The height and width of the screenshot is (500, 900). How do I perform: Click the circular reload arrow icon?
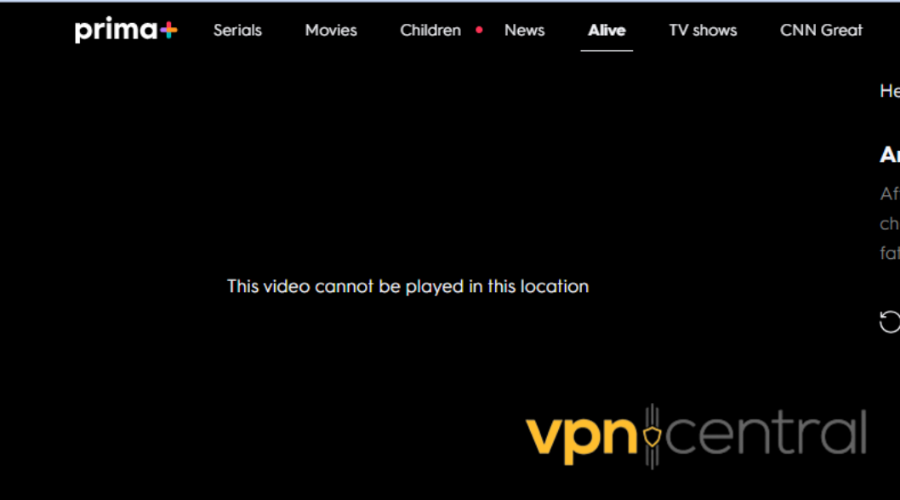tap(890, 321)
